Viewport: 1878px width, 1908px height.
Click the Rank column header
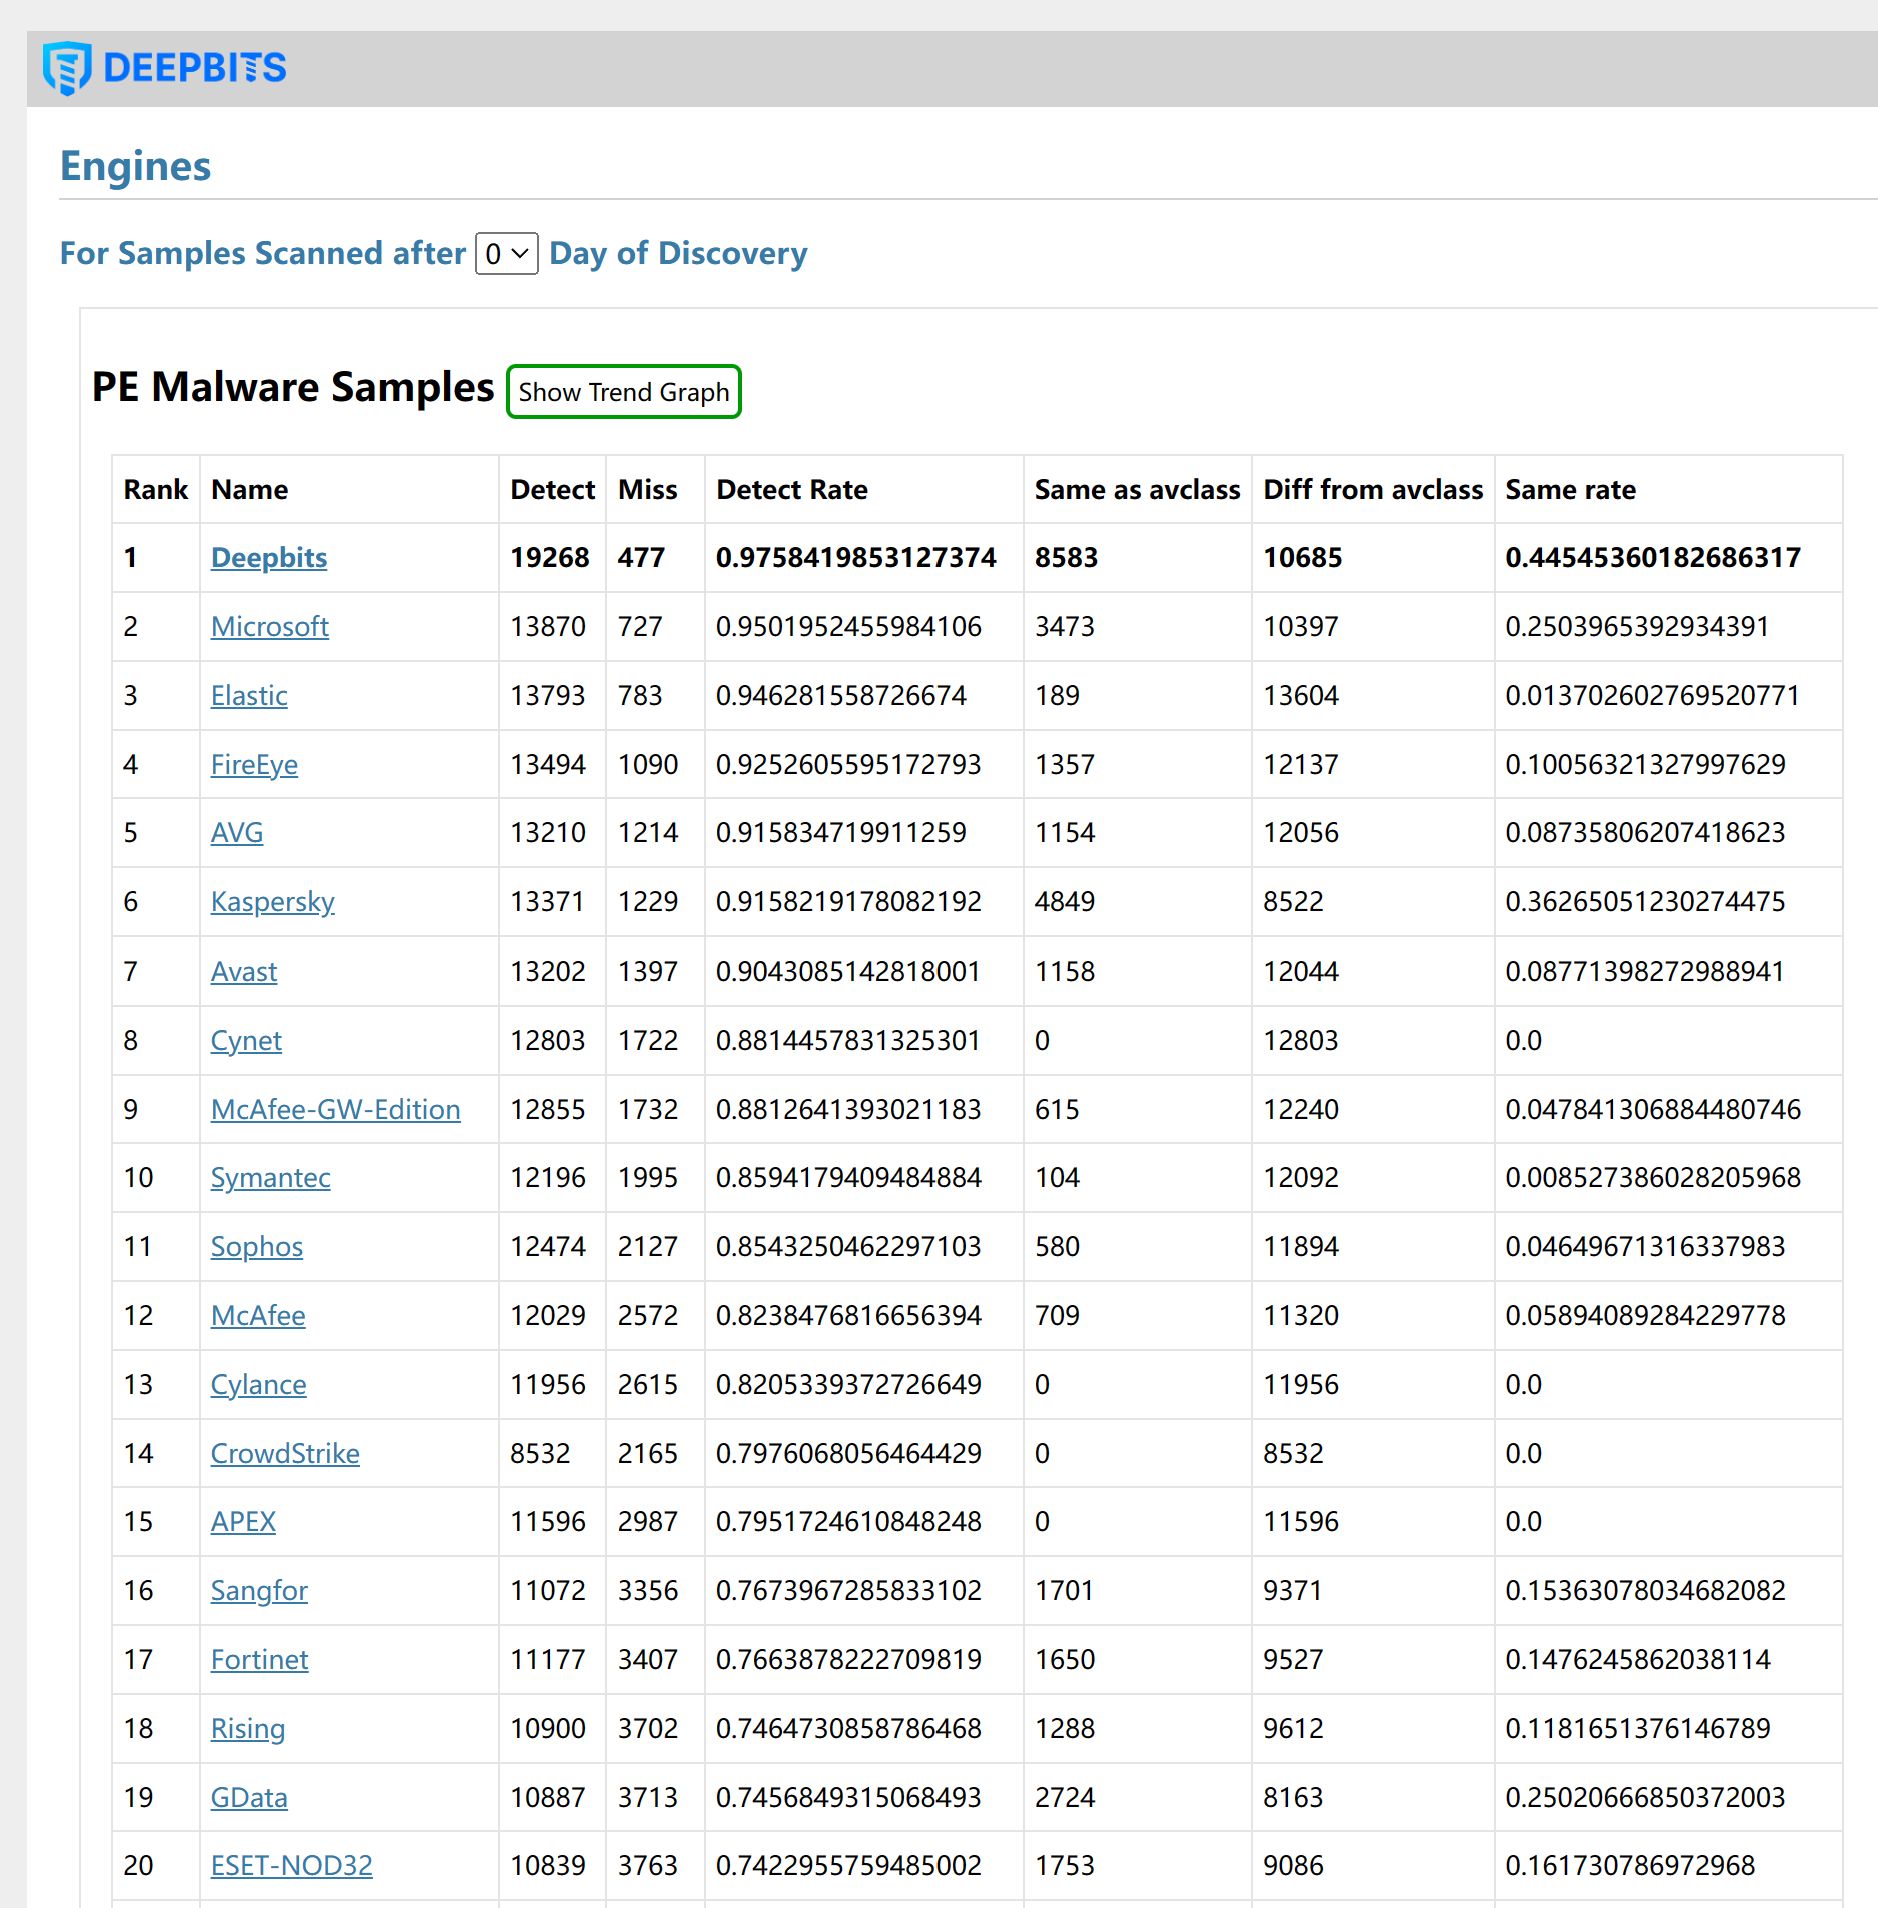(156, 490)
